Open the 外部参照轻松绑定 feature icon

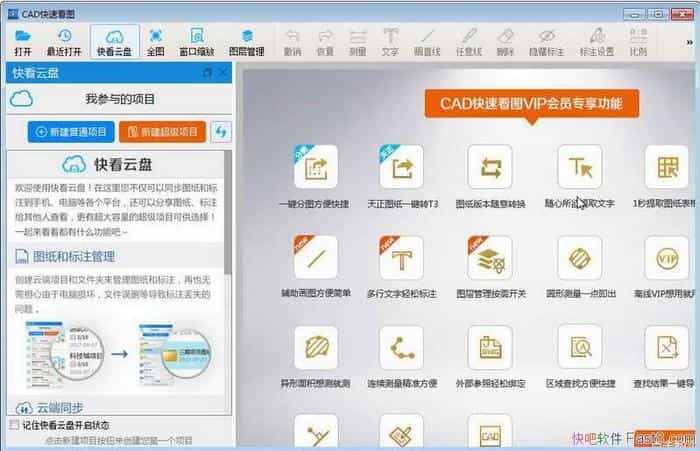pos(490,347)
